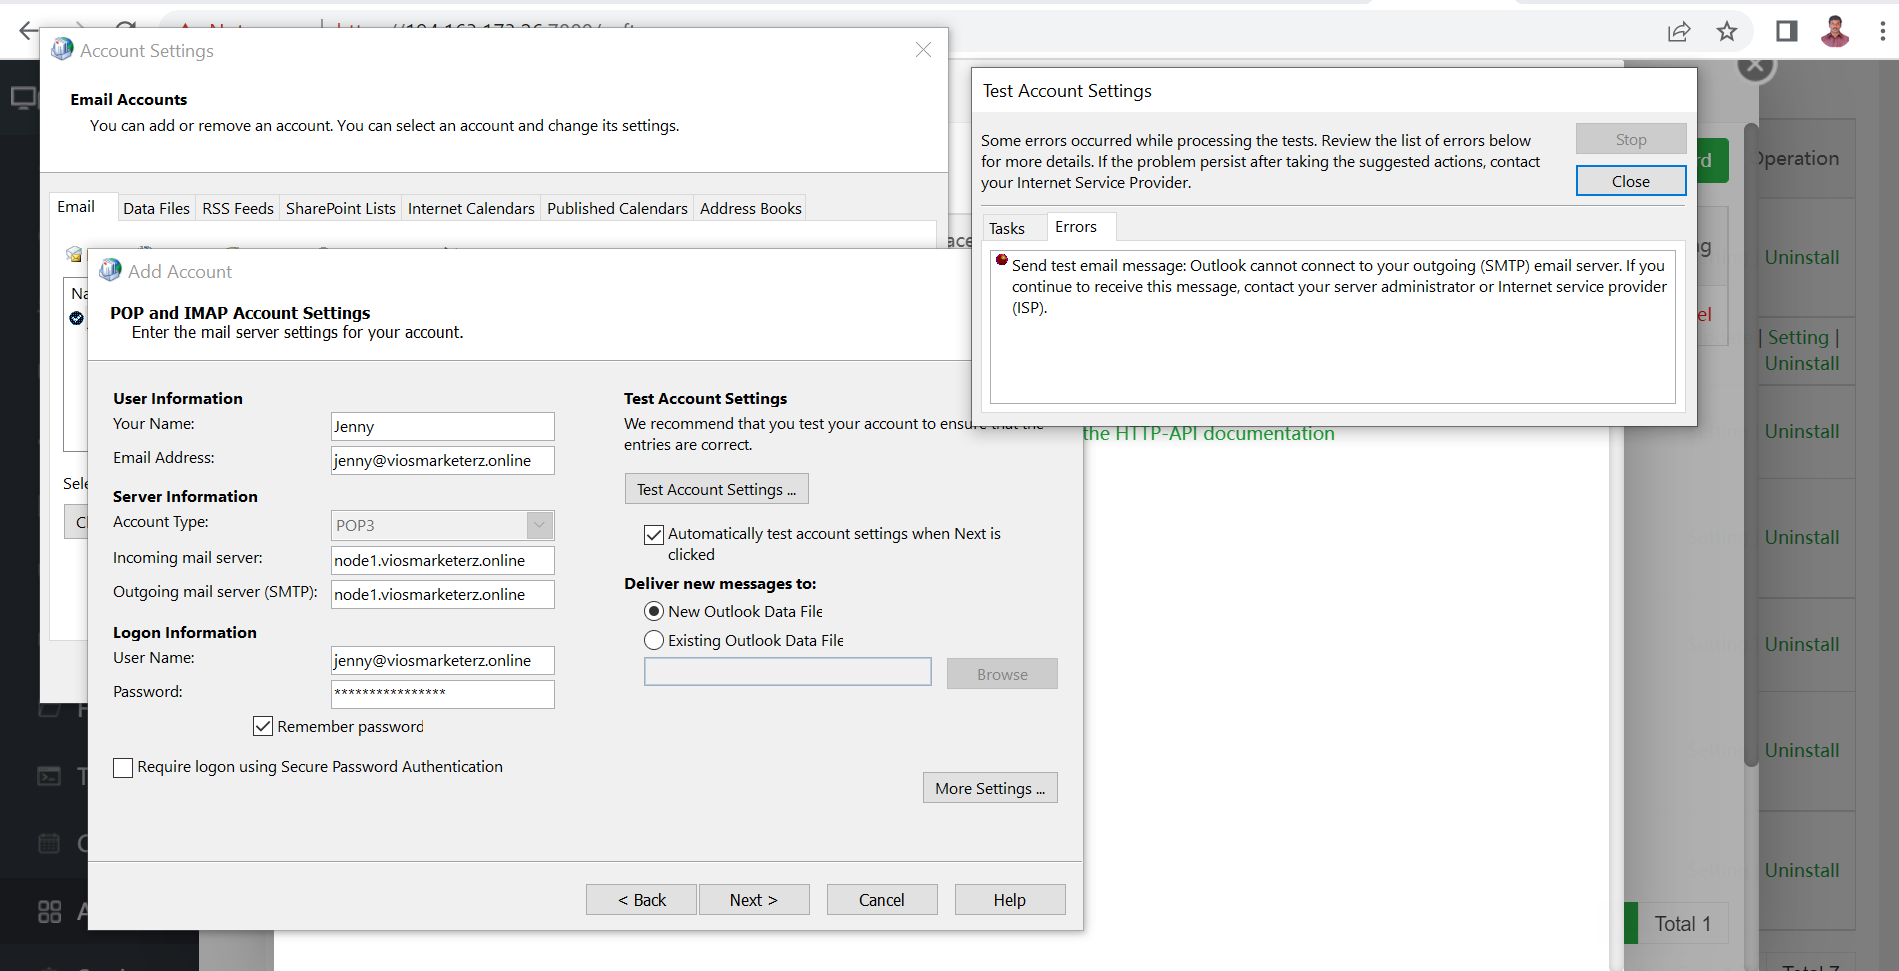Click the Password field
The height and width of the screenshot is (971, 1899).
pos(442,694)
